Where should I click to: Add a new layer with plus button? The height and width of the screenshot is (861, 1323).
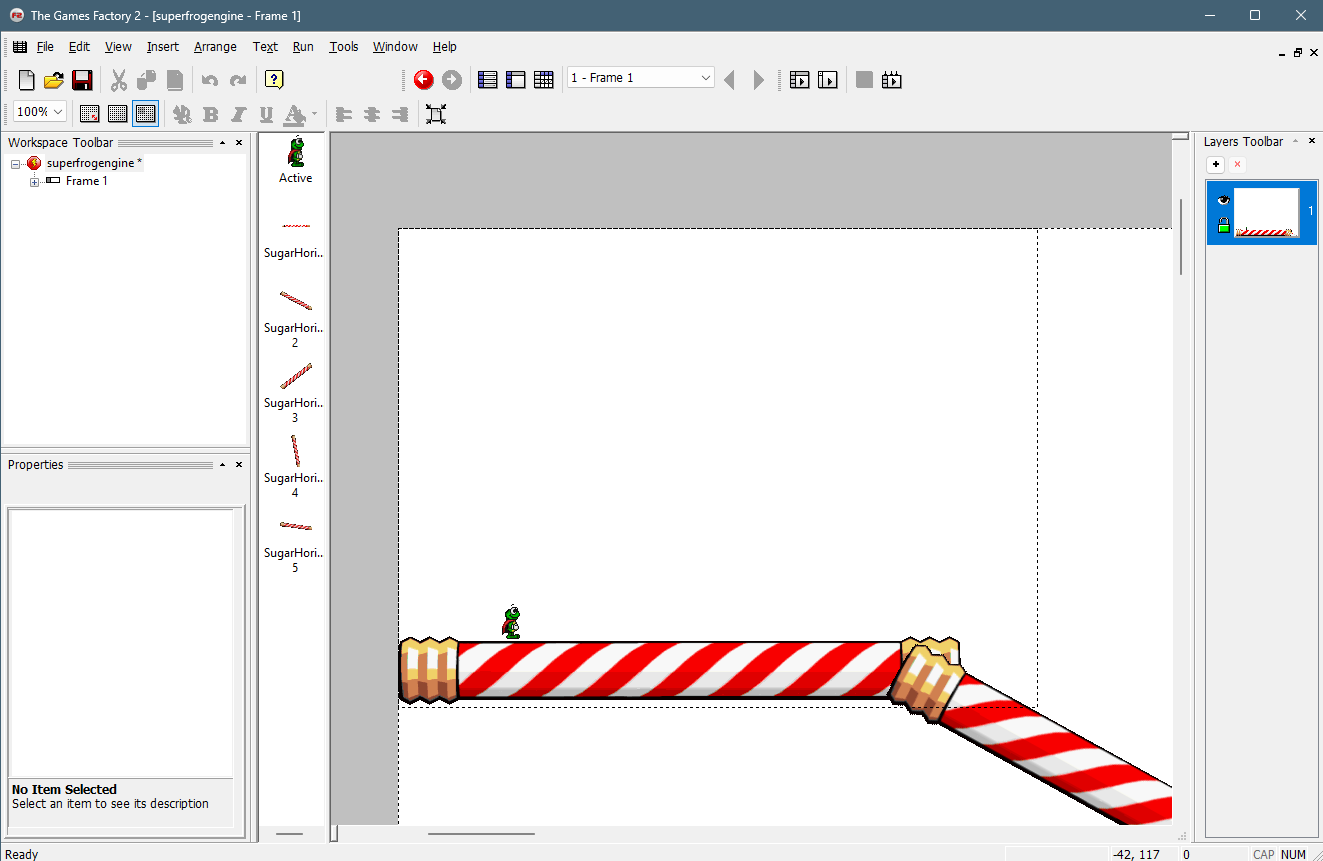click(x=1216, y=164)
